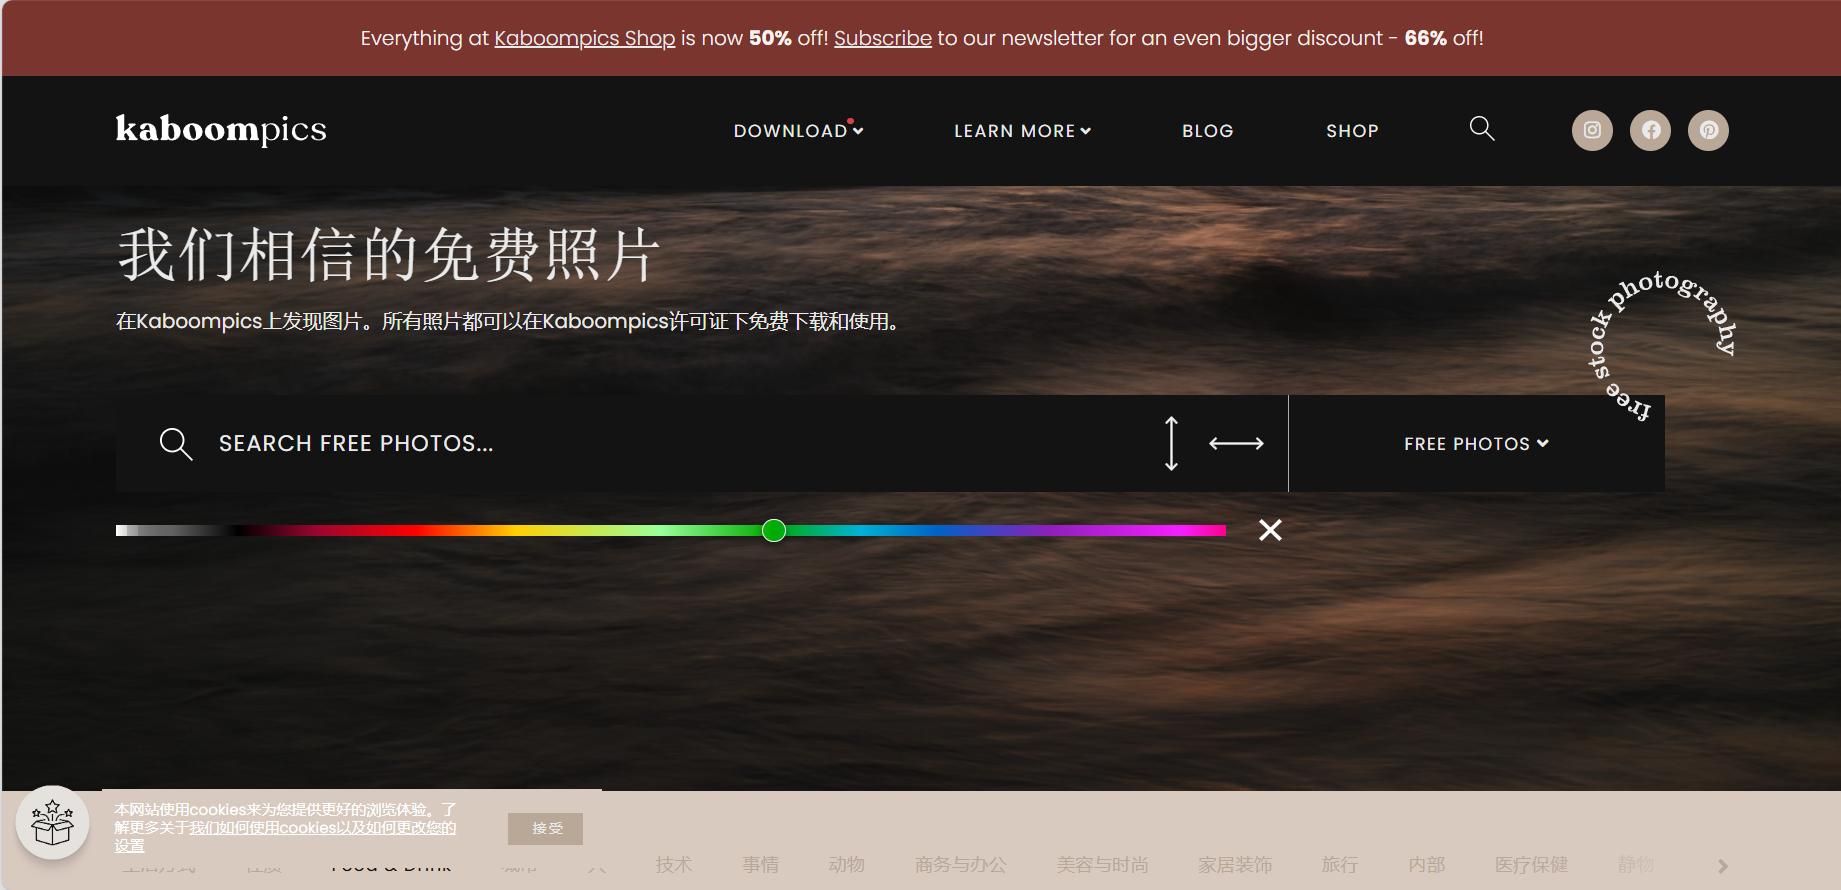Click the kaboompics logo
1841x890 pixels.
point(221,129)
